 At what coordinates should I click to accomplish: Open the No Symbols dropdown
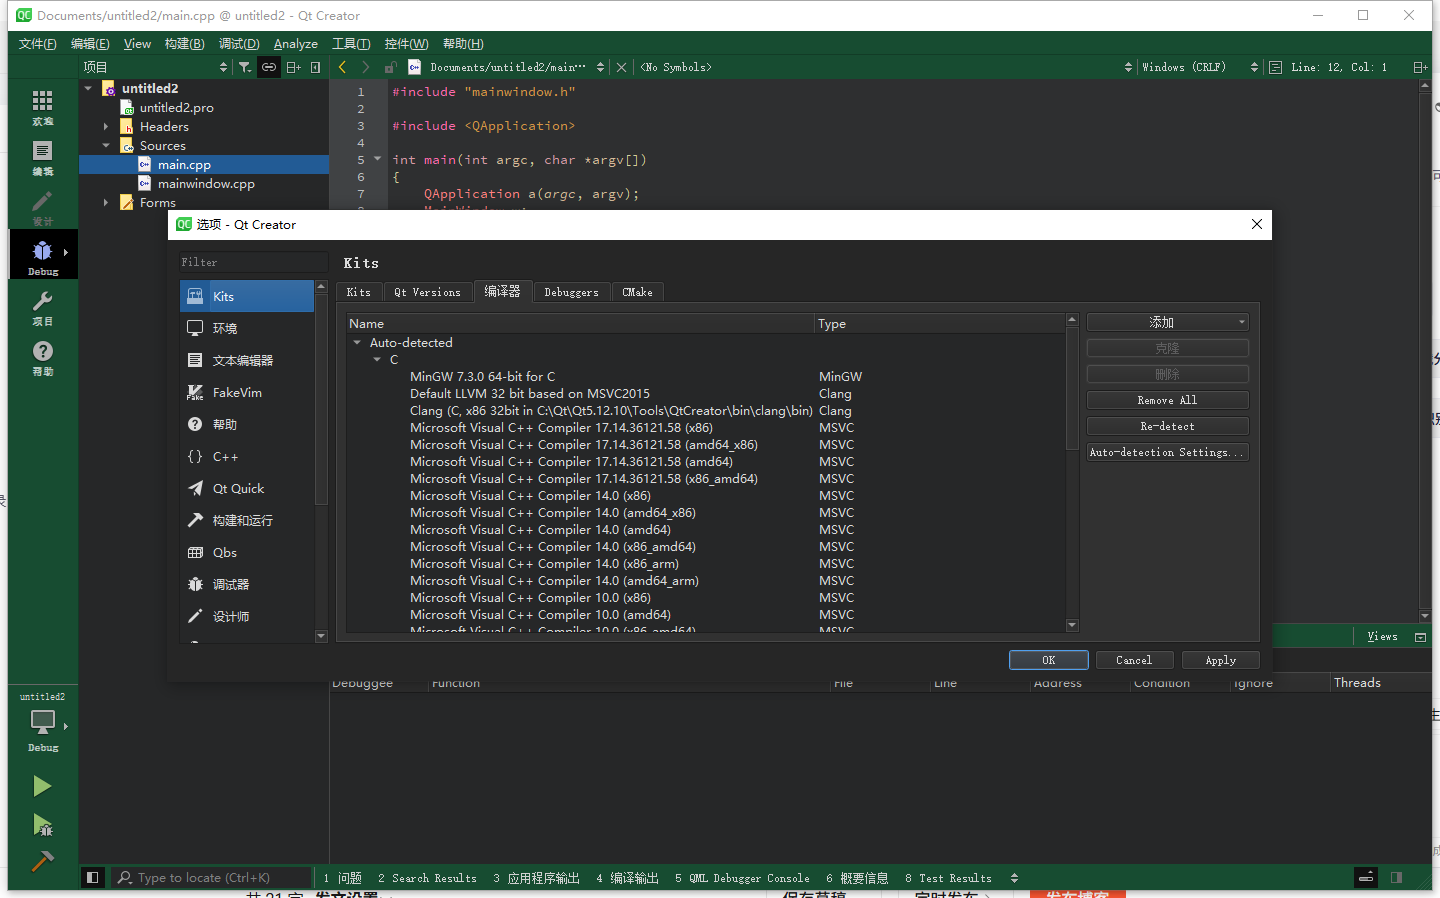(x=886, y=67)
